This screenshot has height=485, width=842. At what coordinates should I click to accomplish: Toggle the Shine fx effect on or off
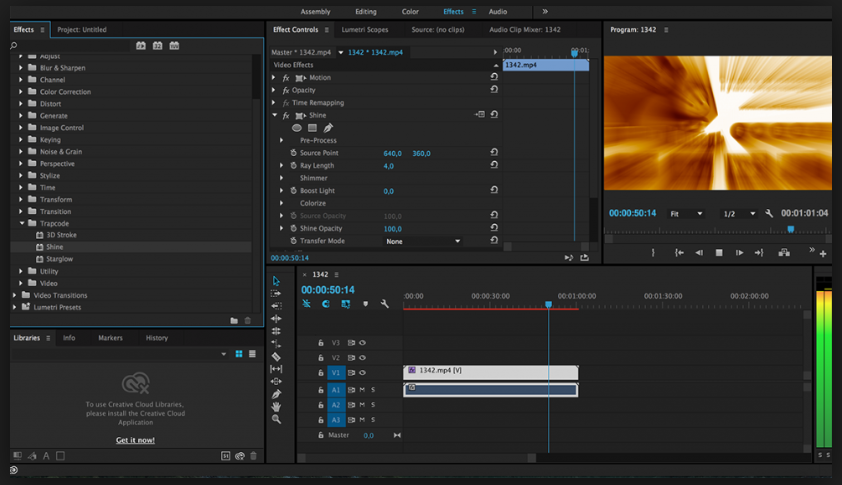[286, 115]
